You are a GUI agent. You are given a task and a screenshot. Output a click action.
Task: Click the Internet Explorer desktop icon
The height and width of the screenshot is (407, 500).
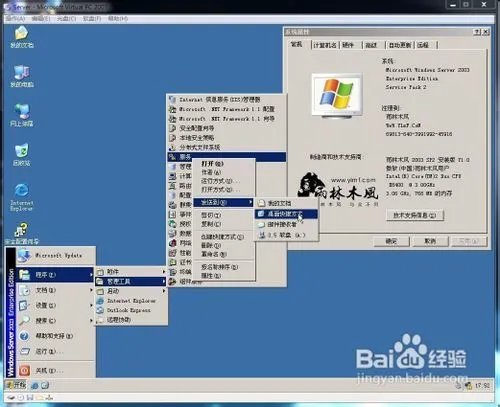click(22, 197)
